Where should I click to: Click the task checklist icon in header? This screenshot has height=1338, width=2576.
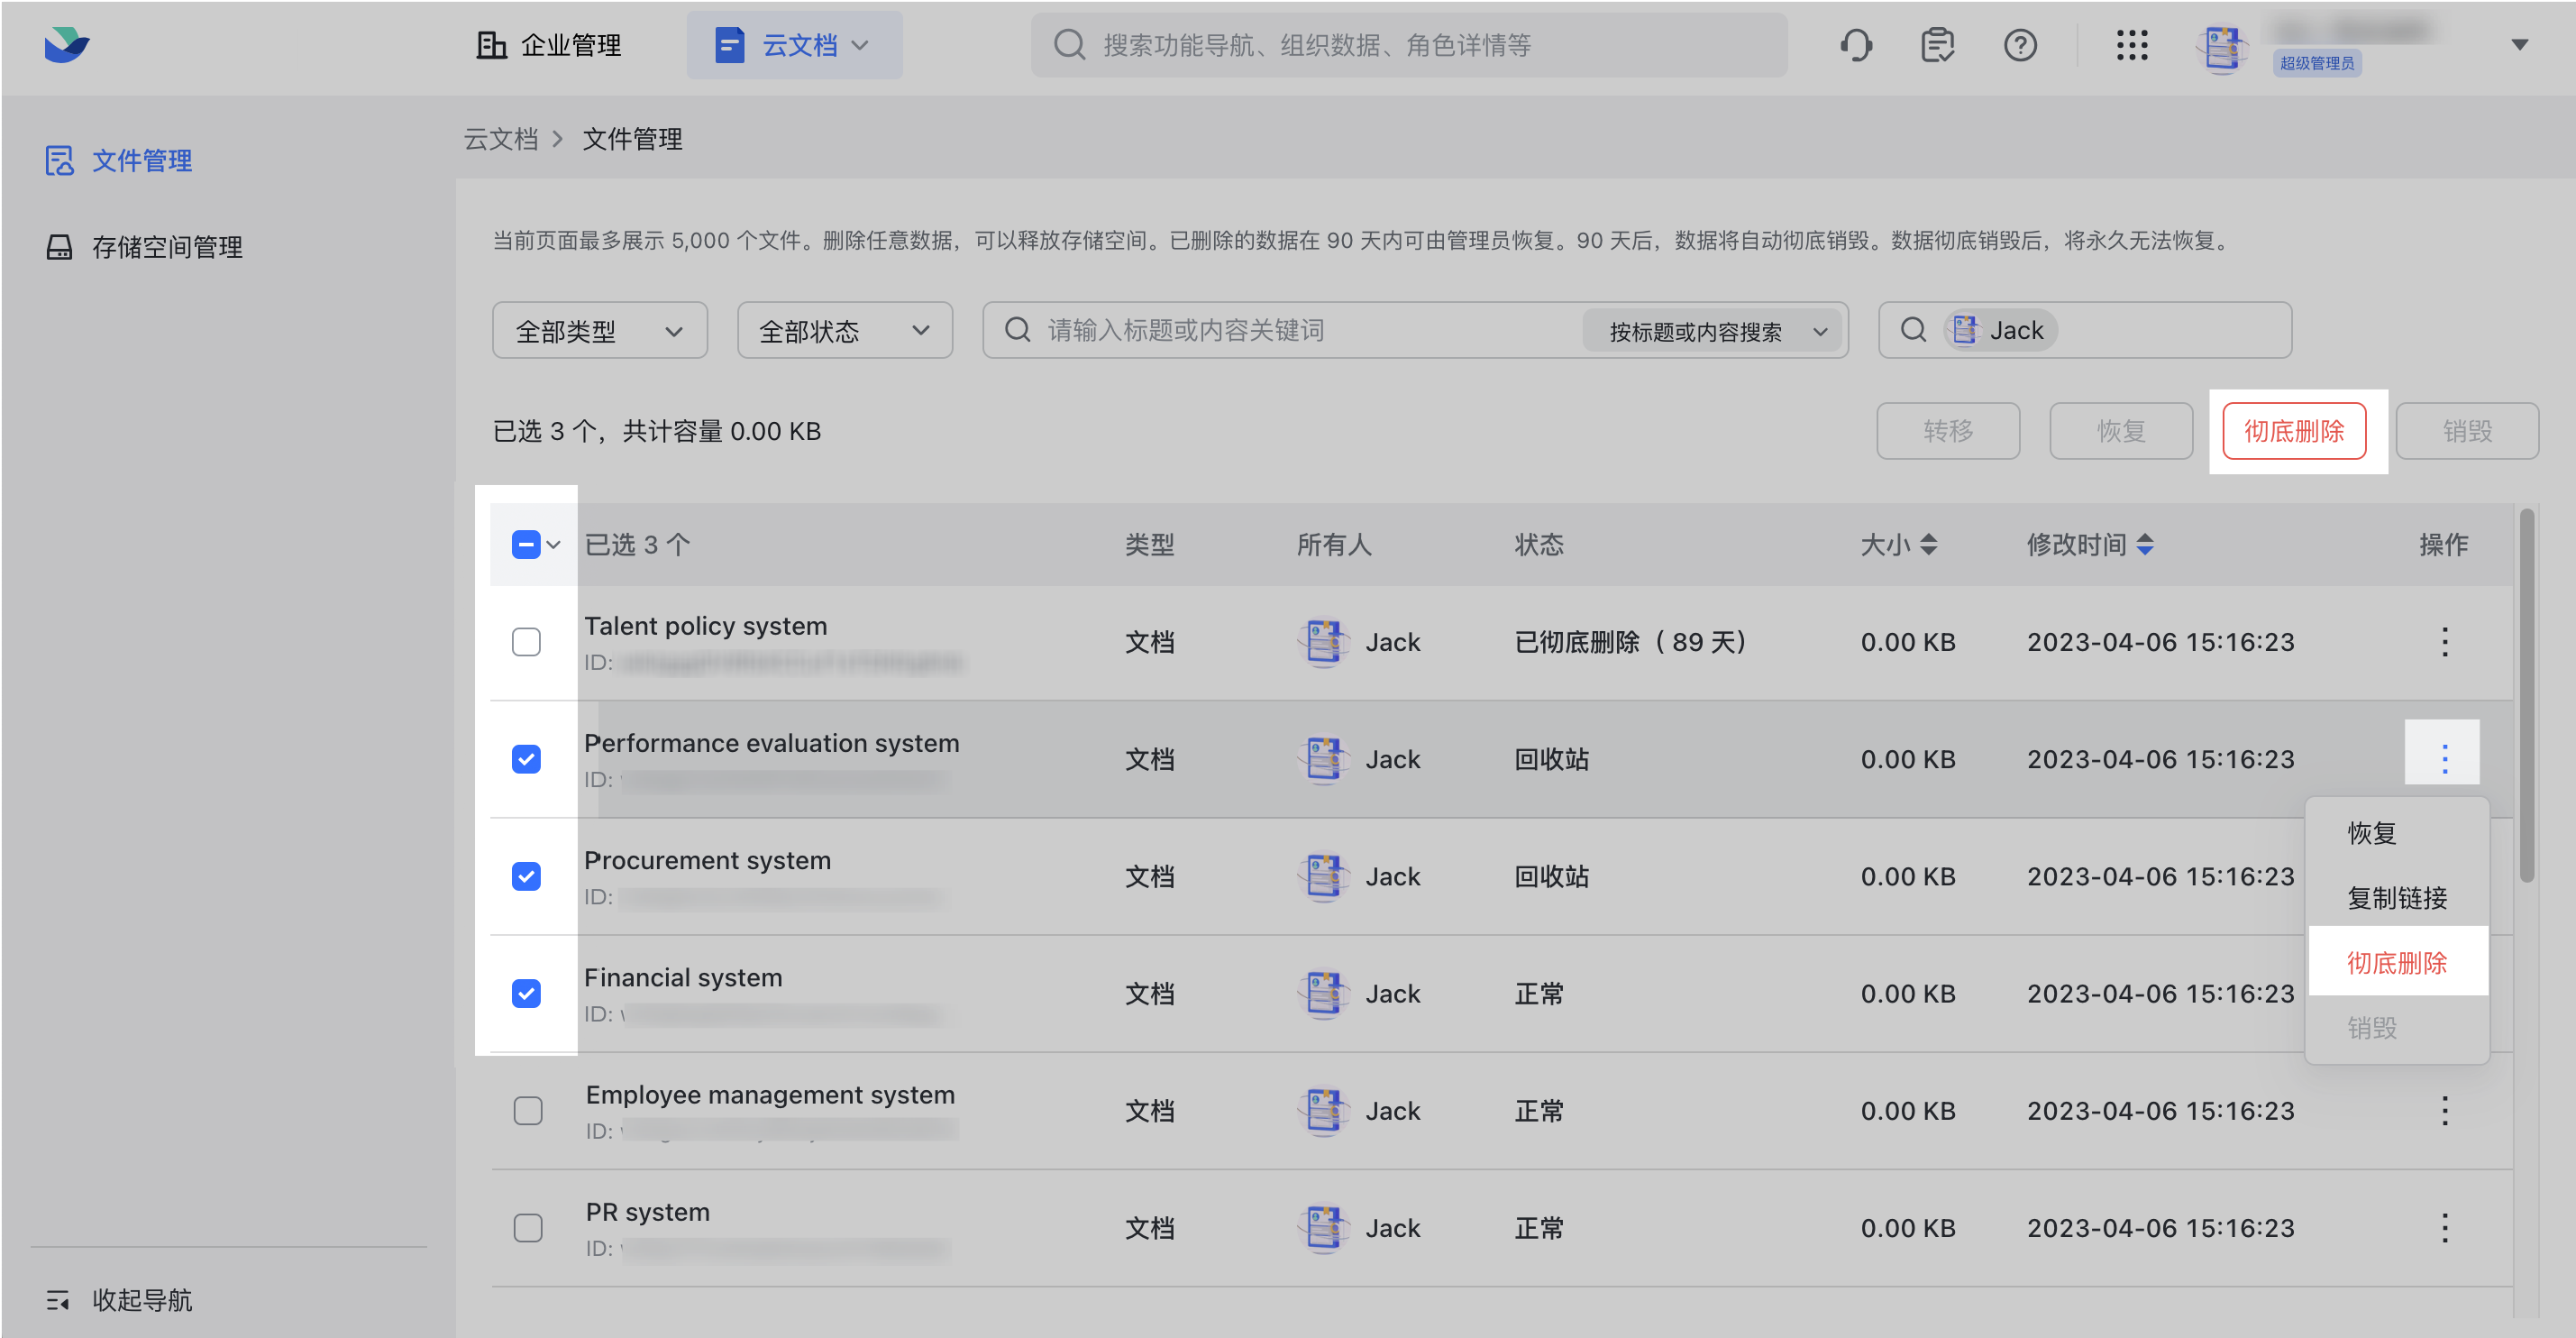[1937, 45]
